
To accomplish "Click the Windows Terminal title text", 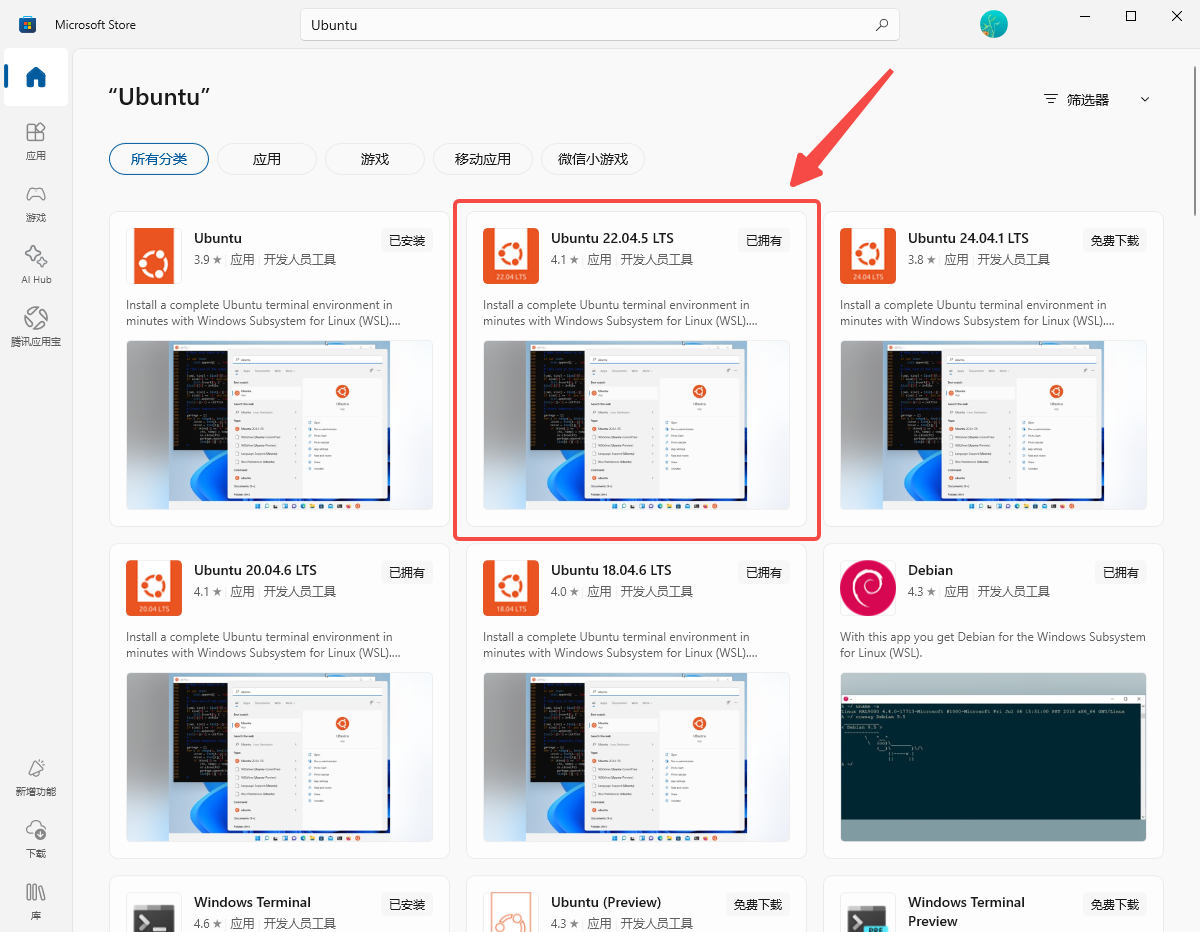I will point(252,902).
